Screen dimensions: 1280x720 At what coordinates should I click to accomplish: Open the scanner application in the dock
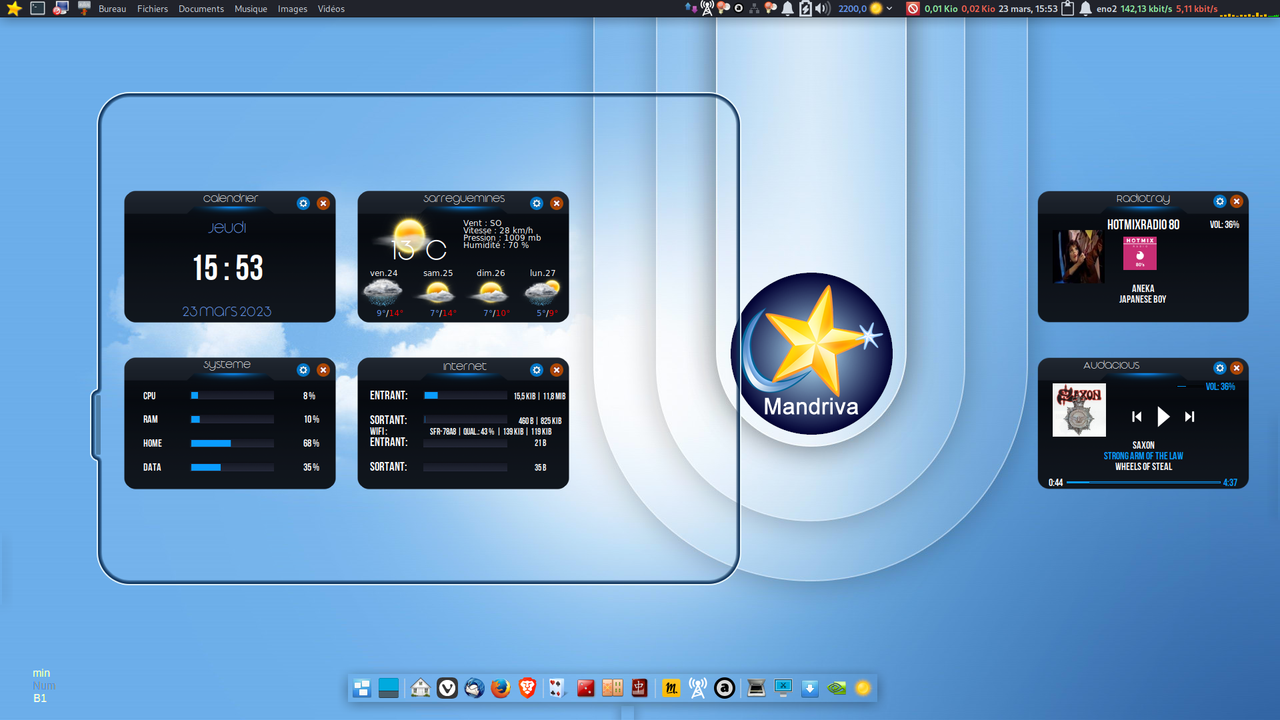coord(756,688)
